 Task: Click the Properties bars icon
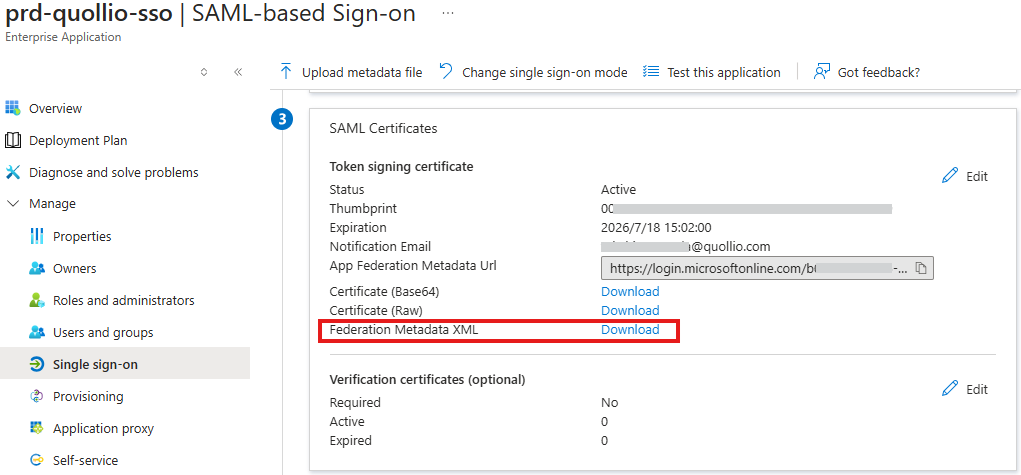[37, 236]
